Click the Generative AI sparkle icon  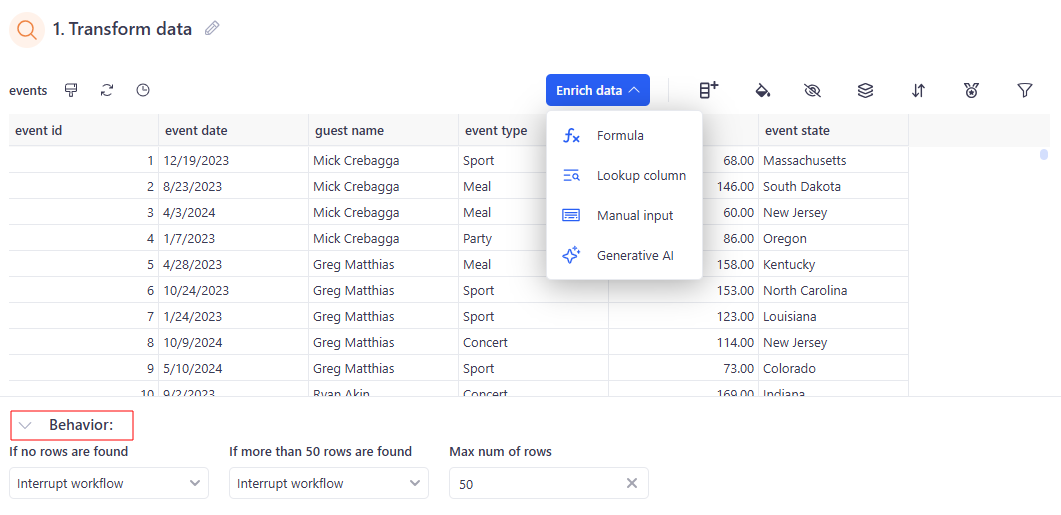click(571, 256)
